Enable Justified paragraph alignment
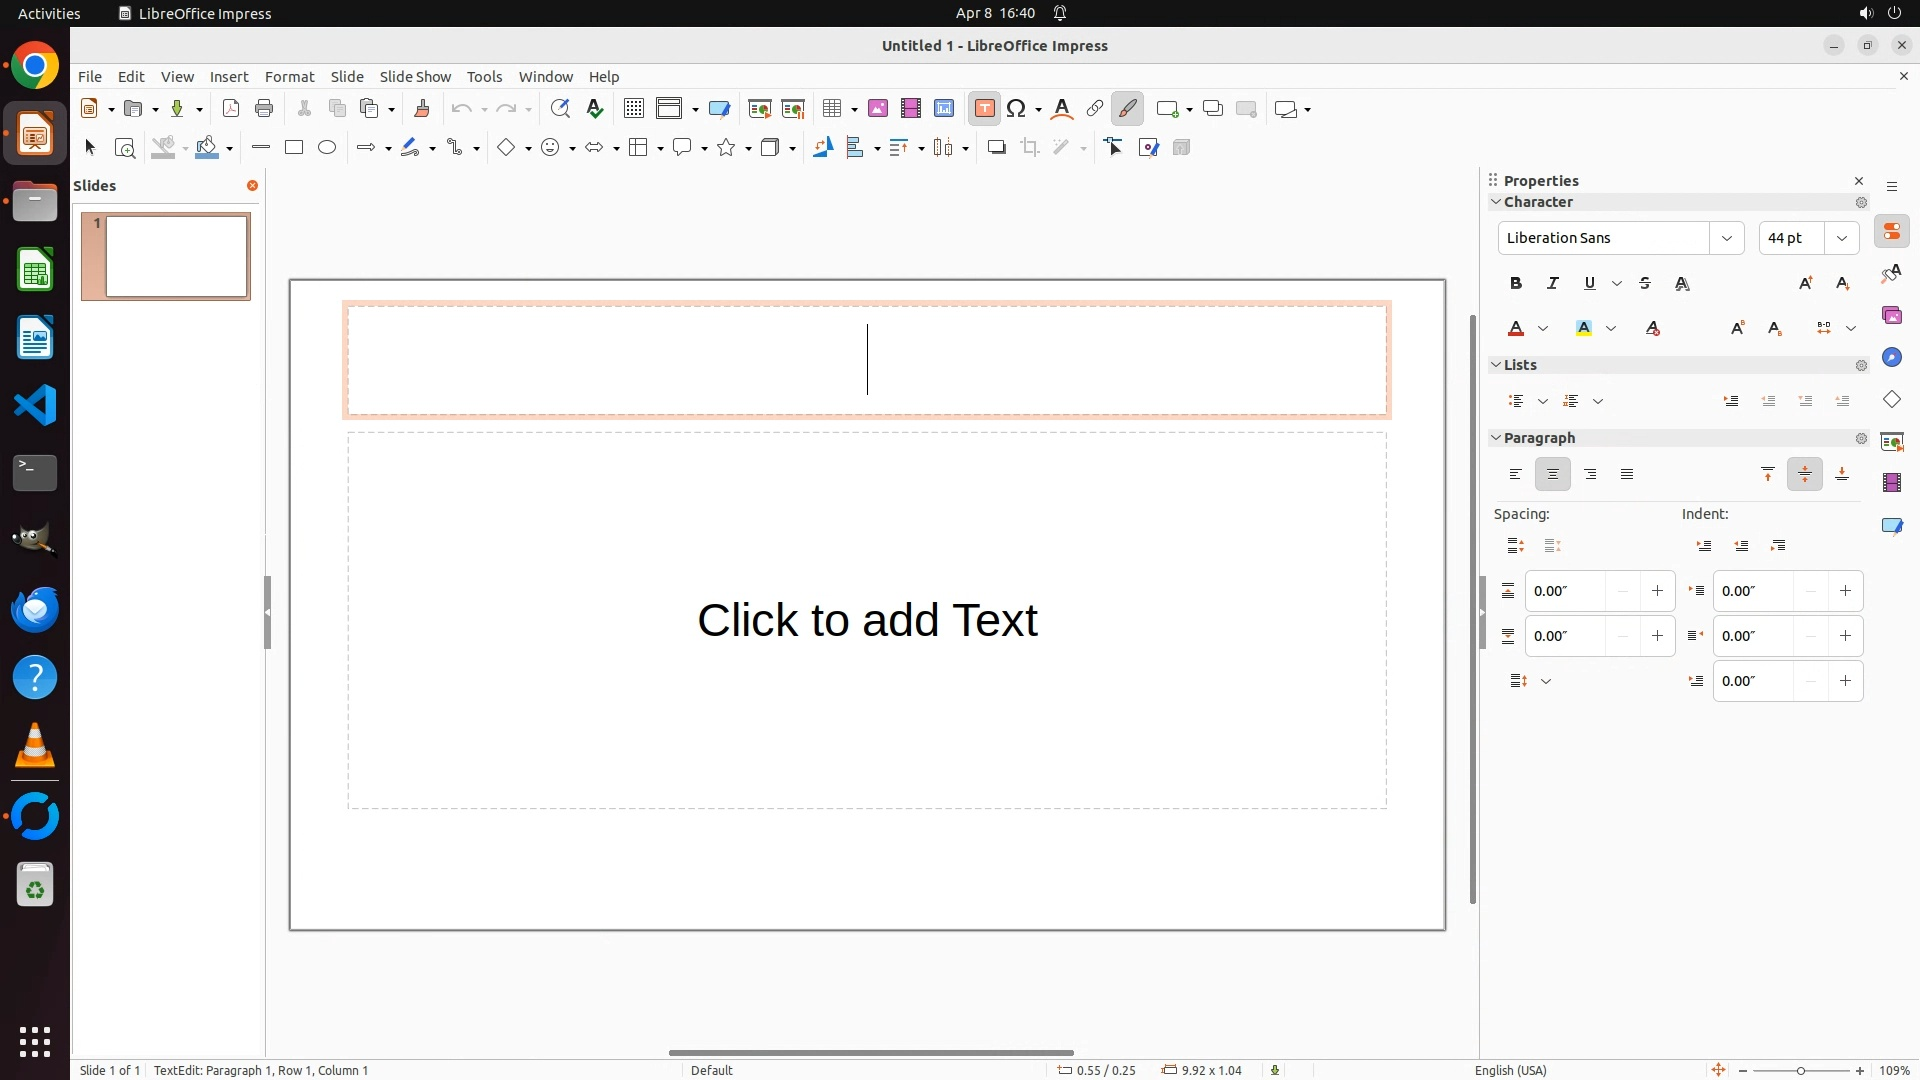This screenshot has height=1080, width=1920. pyautogui.click(x=1627, y=475)
